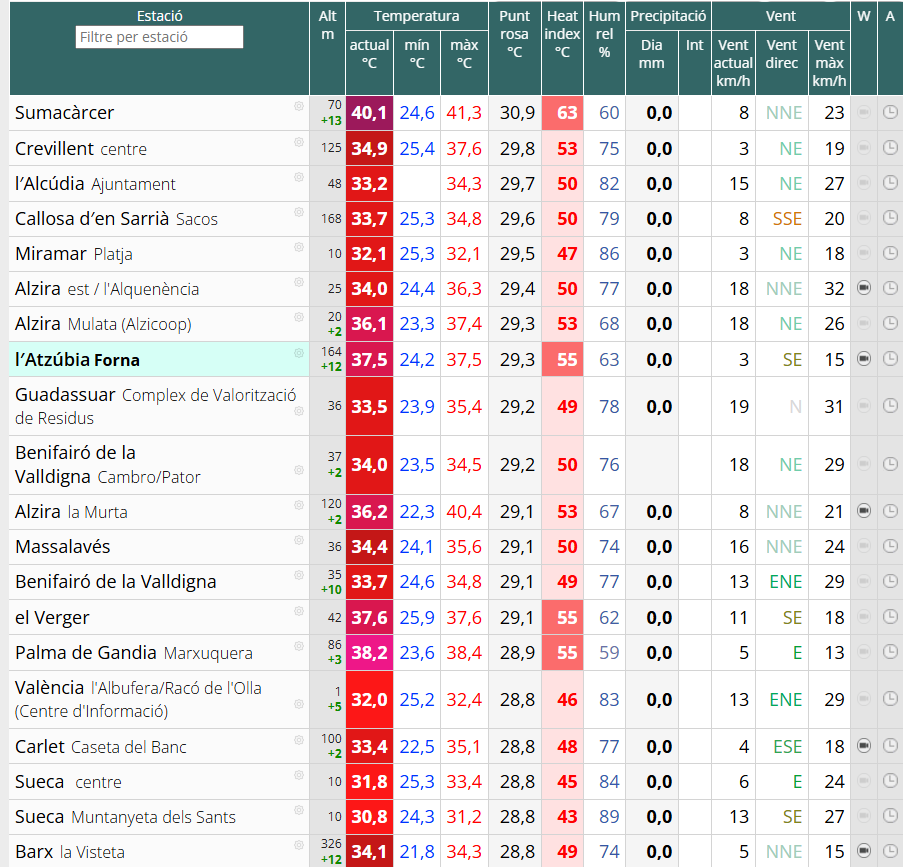Click the clock icon for Alzira Mulata
This screenshot has width=903, height=867.
click(x=890, y=323)
